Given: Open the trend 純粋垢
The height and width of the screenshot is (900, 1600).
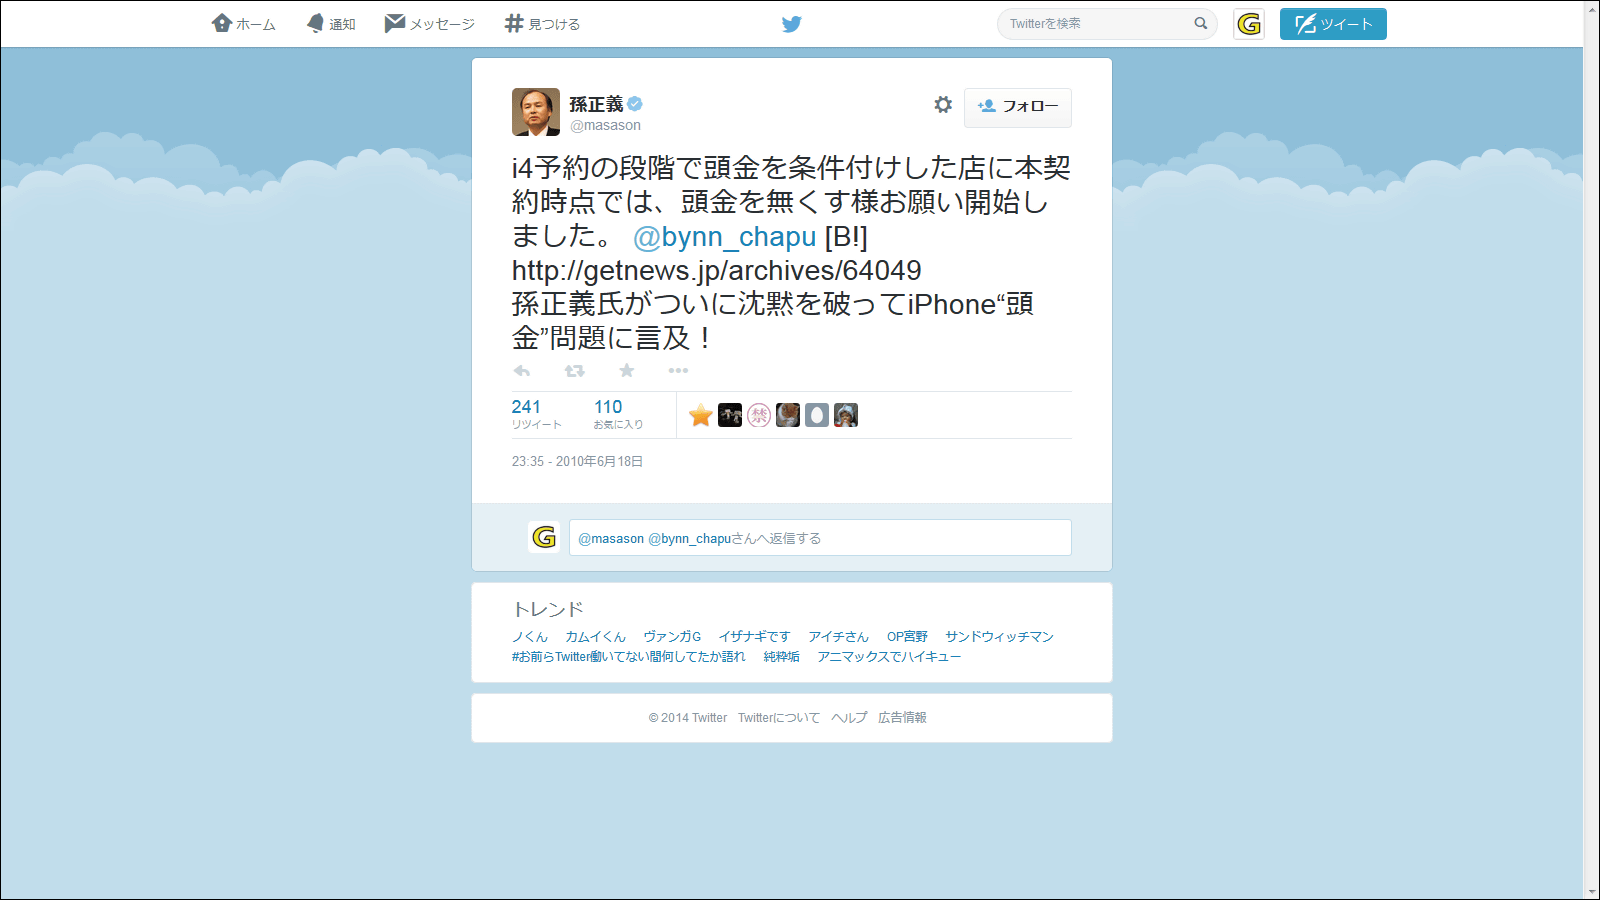Looking at the screenshot, I should [781, 657].
